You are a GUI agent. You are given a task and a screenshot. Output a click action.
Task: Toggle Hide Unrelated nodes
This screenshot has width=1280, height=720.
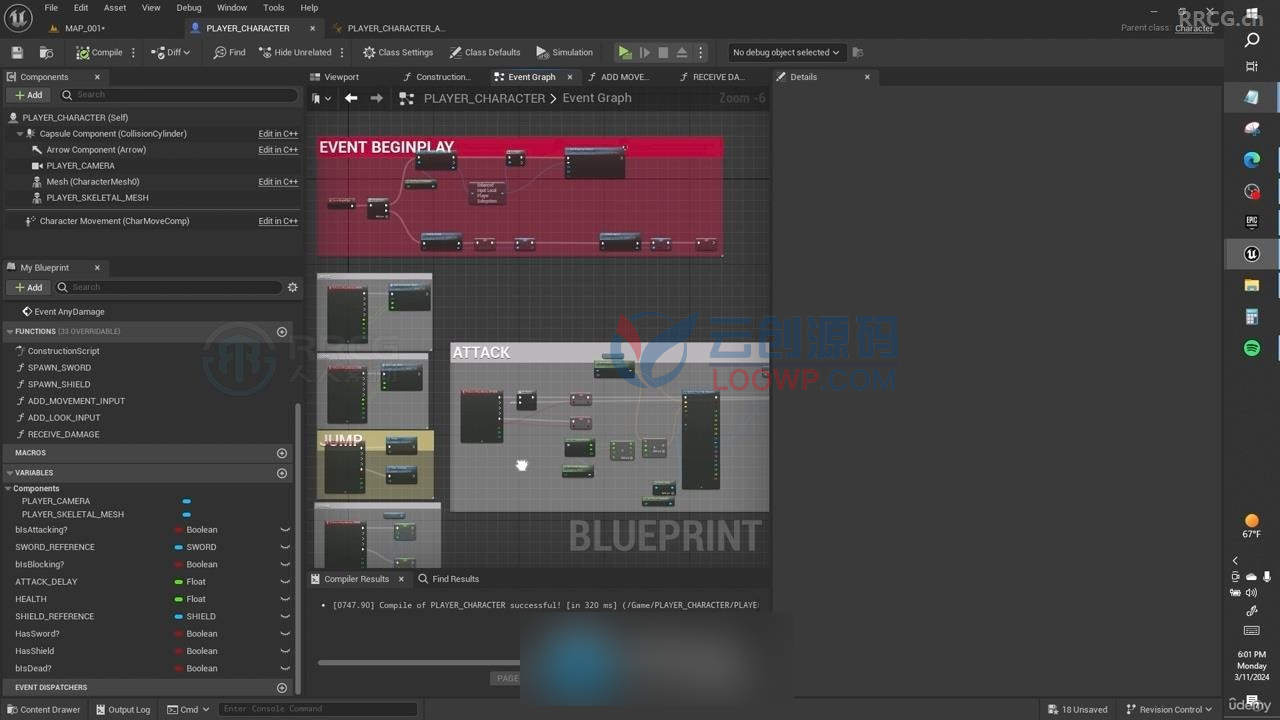pyautogui.click(x=295, y=52)
